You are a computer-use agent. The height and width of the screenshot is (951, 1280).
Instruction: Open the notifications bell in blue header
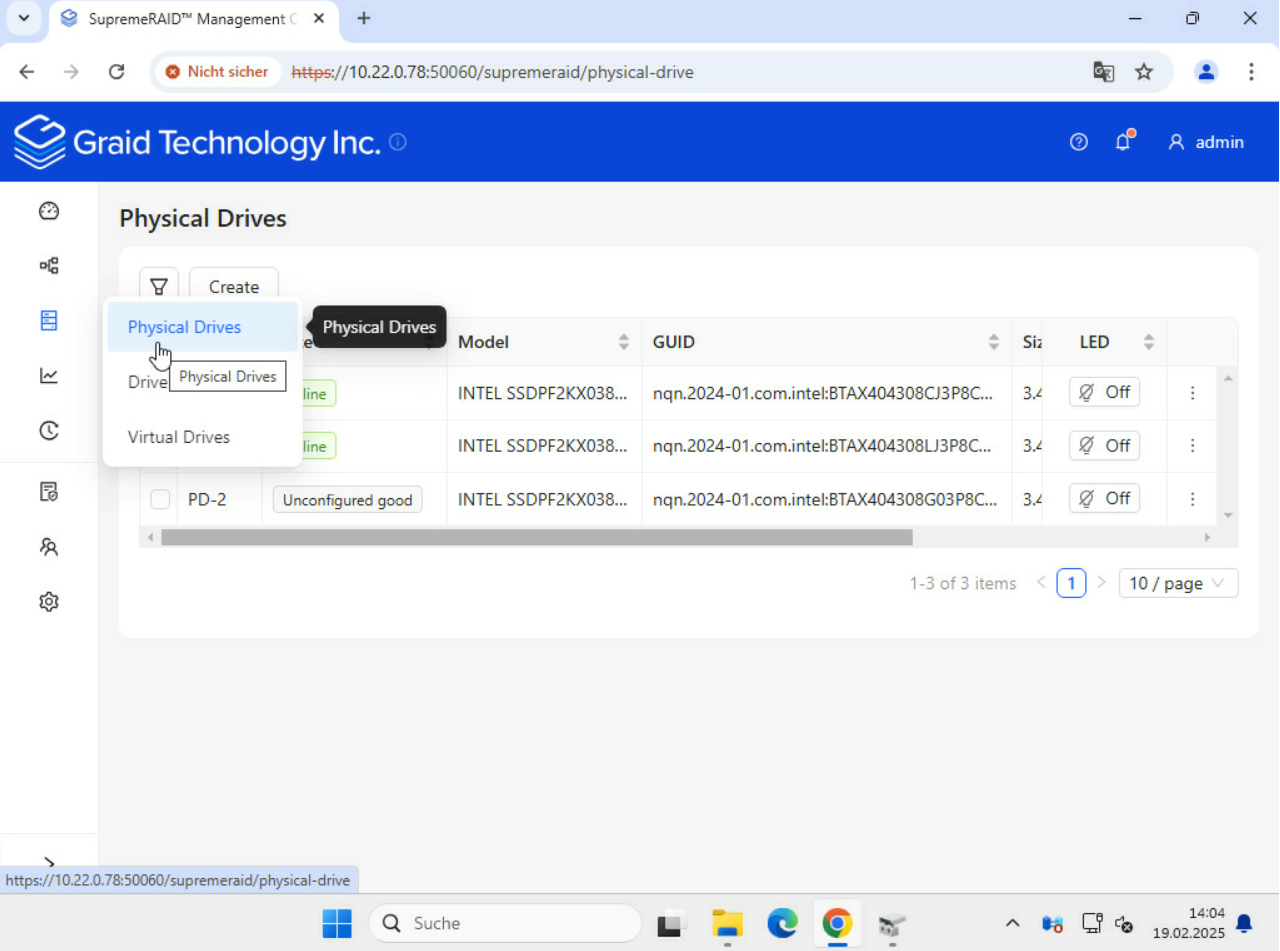click(1123, 142)
